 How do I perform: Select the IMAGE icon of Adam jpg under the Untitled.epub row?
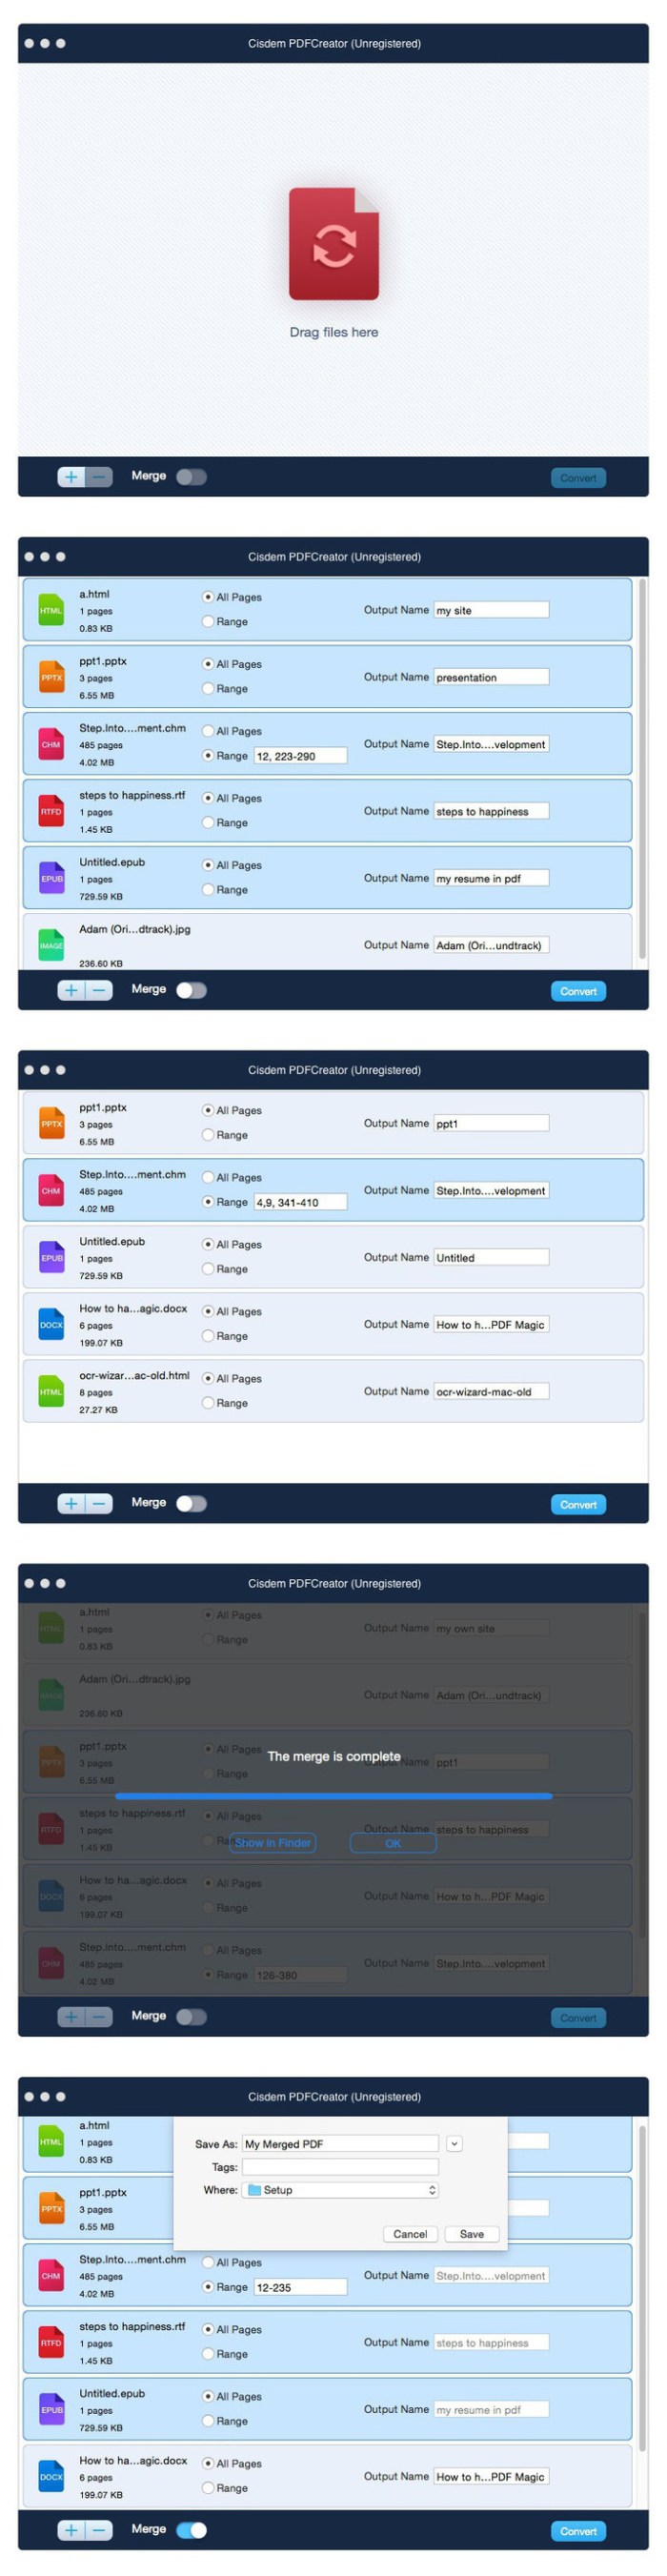click(51, 945)
